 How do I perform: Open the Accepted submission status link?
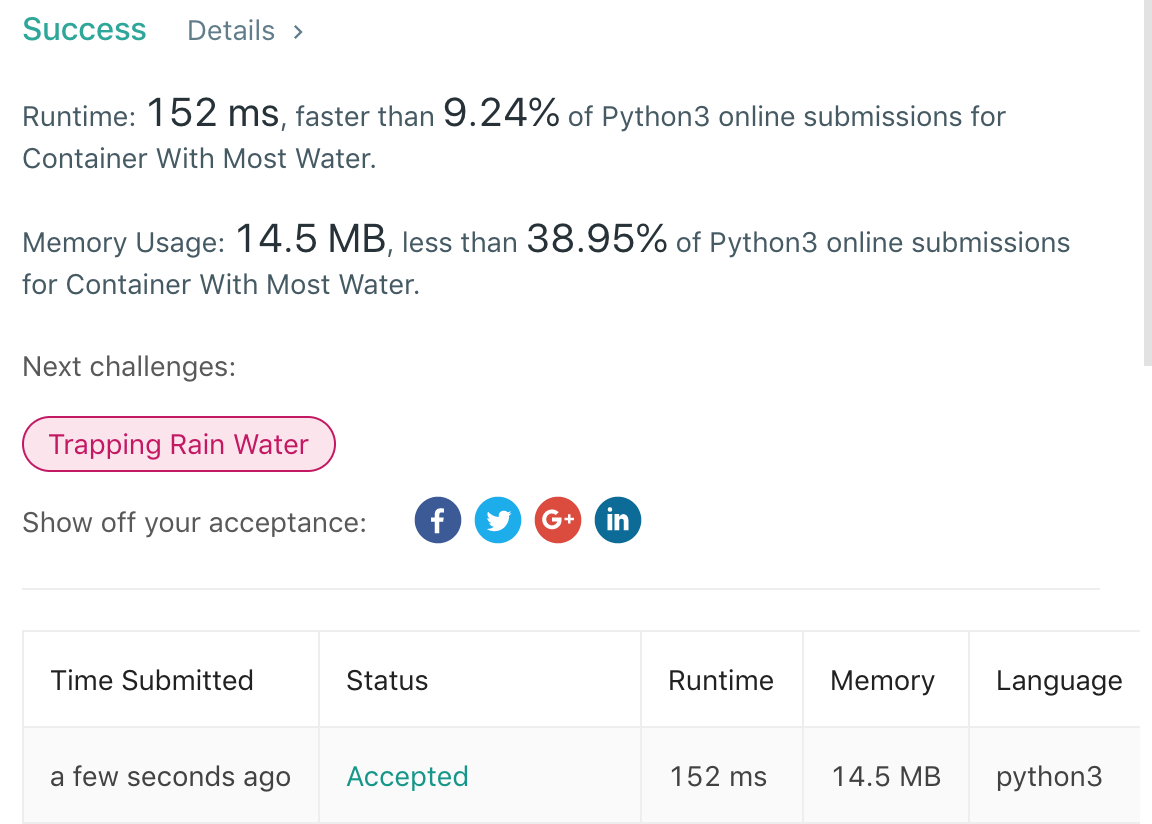407,776
